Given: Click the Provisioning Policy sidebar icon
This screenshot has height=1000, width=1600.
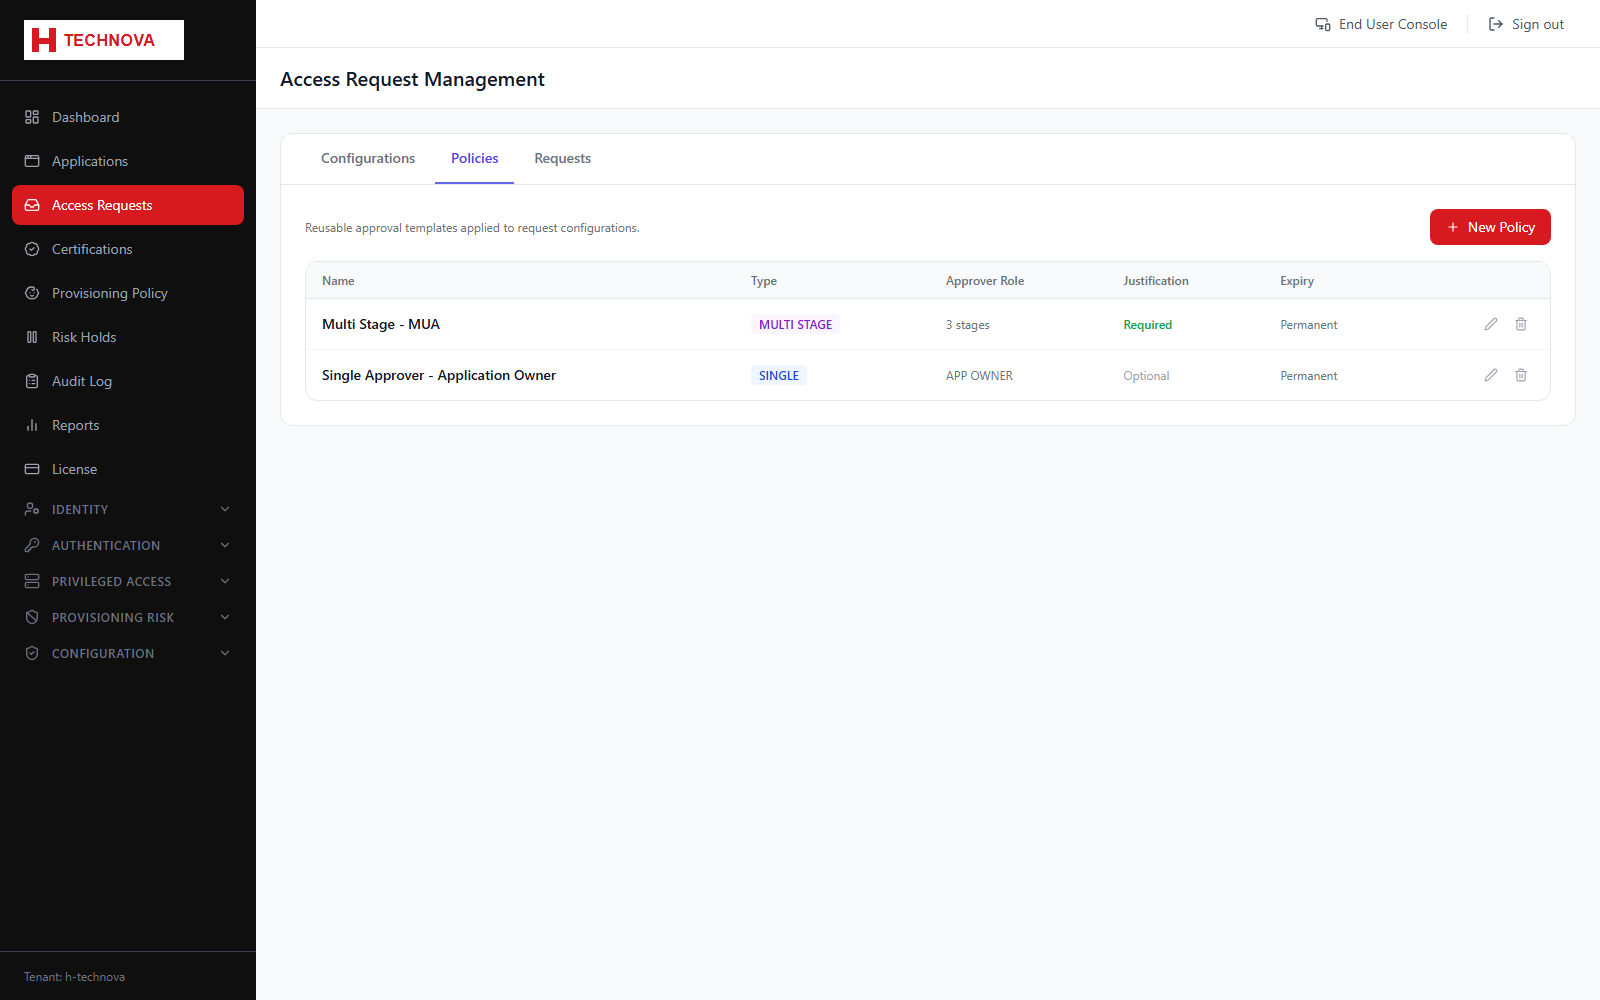Looking at the screenshot, I should tap(32, 293).
